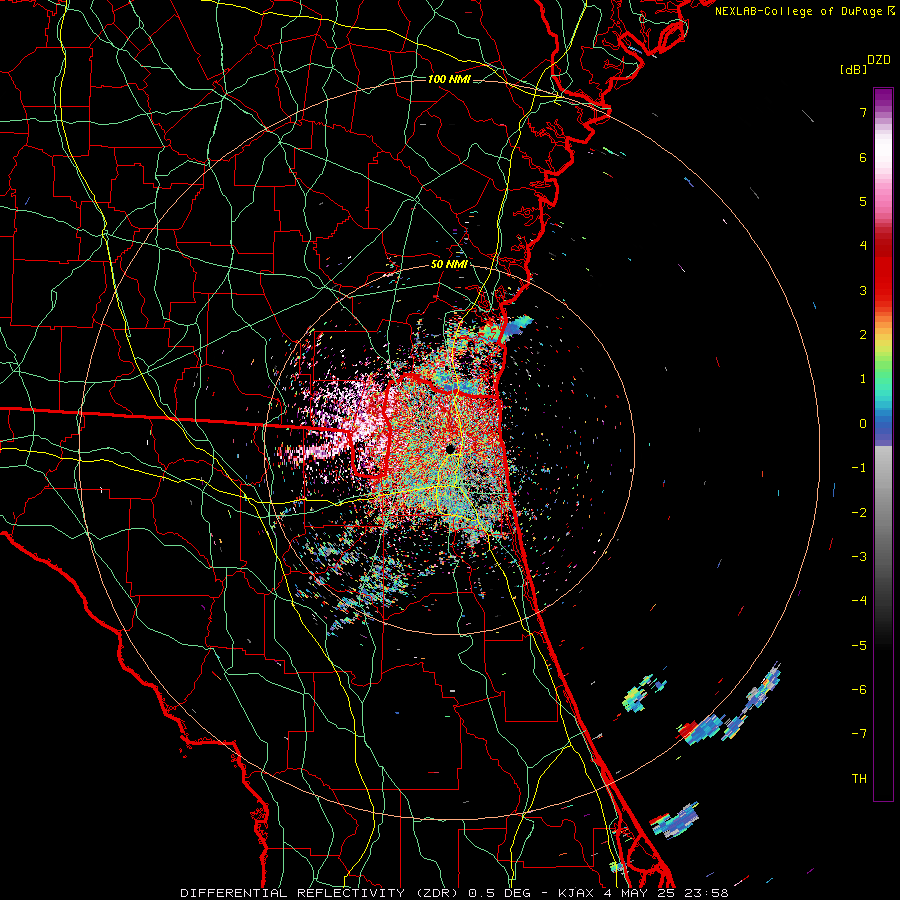The height and width of the screenshot is (900, 900).
Task: Click the [dB] units label
Action: pyautogui.click(x=853, y=70)
